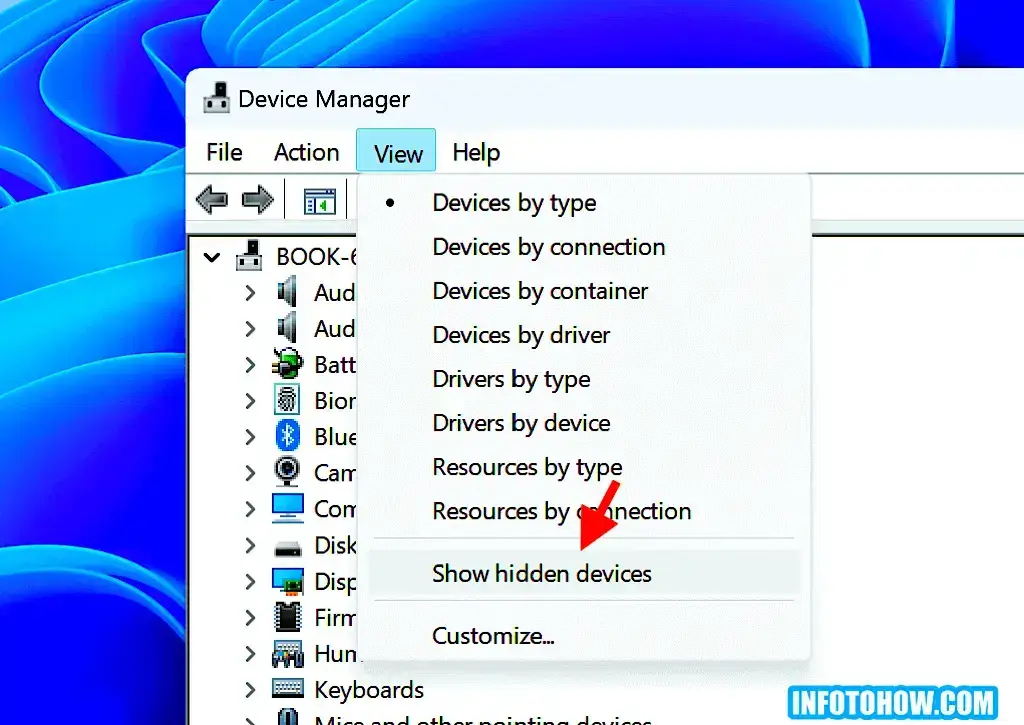
Task: Select the Hun tree label
Action: point(335,653)
